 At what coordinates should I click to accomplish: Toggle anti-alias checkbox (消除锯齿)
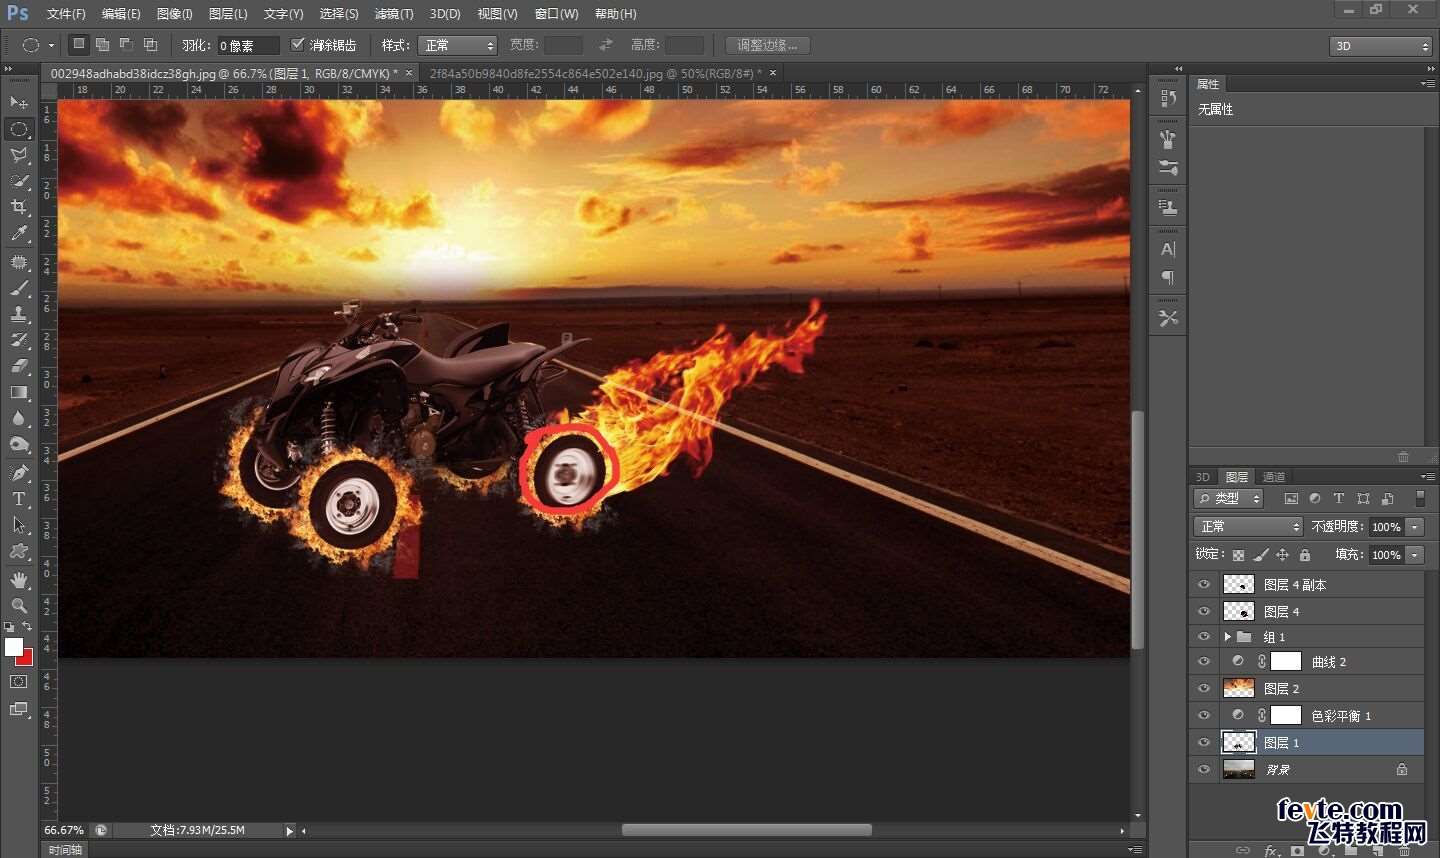point(297,44)
